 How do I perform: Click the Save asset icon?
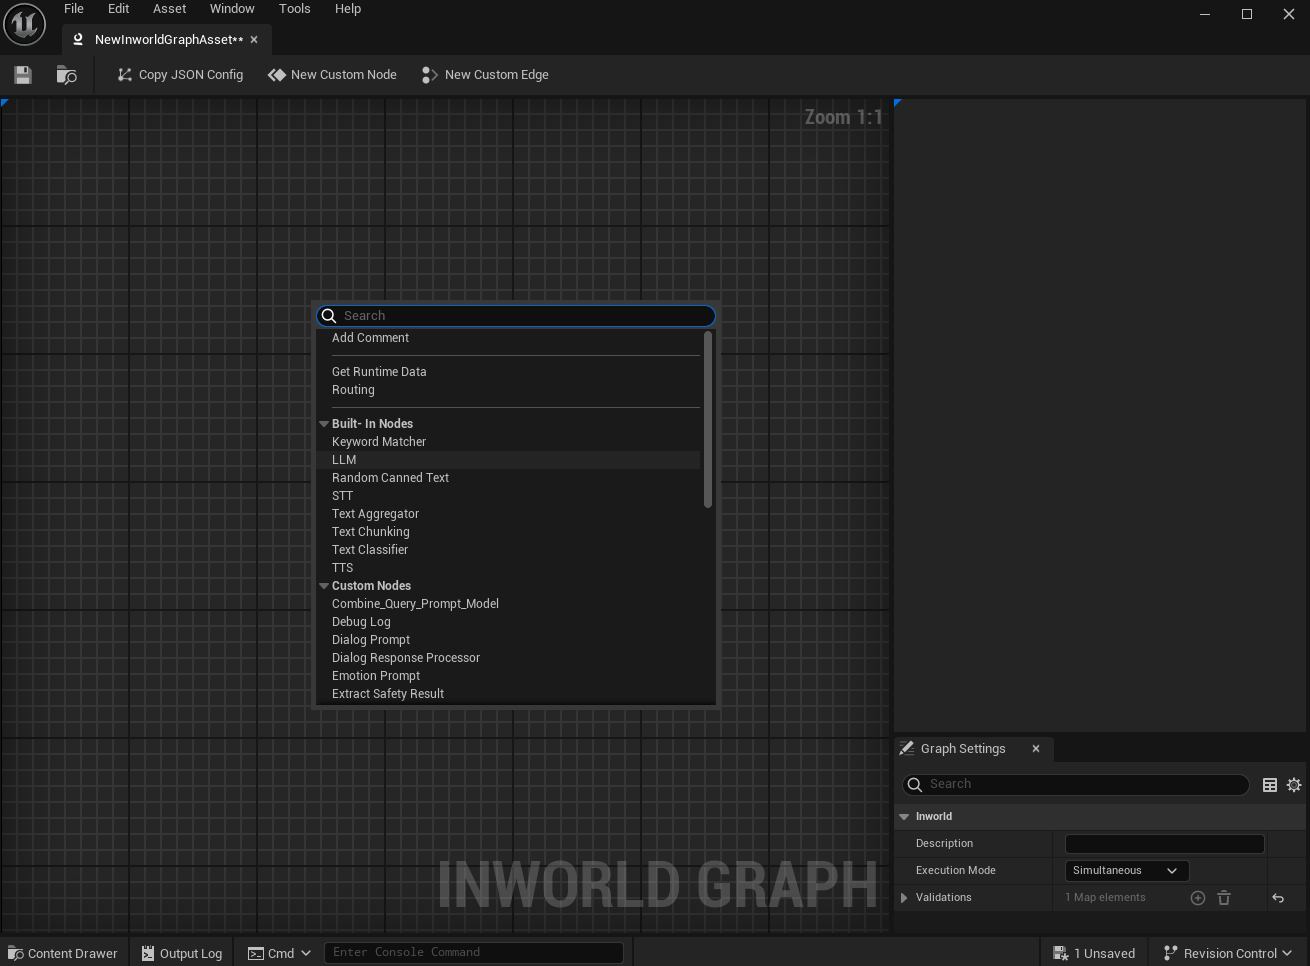click(x=23, y=75)
